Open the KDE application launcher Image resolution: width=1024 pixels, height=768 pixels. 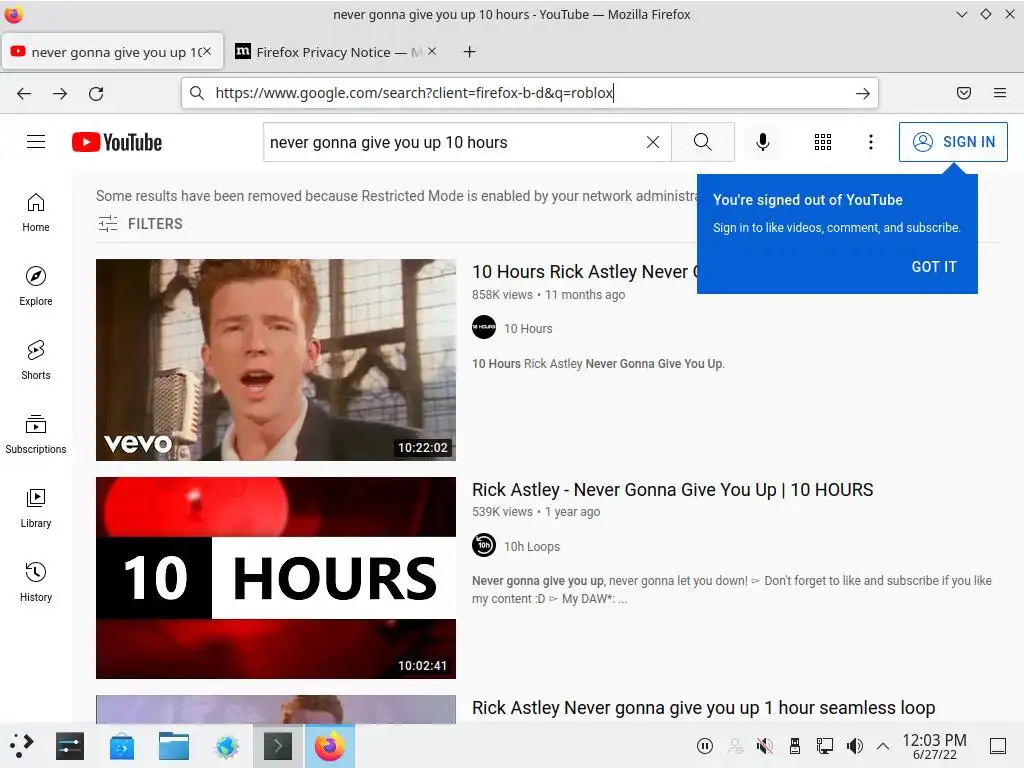tap(21, 746)
